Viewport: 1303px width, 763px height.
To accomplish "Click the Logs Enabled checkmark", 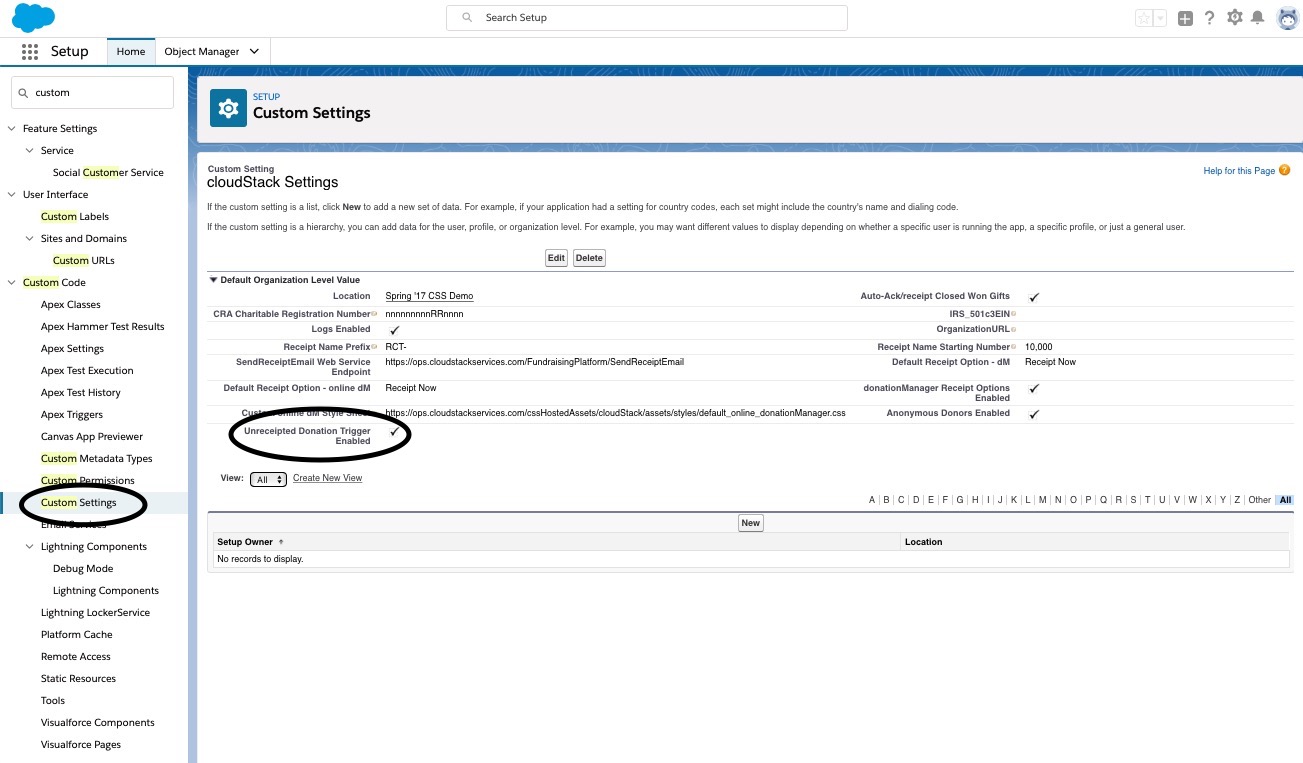I will pyautogui.click(x=394, y=330).
